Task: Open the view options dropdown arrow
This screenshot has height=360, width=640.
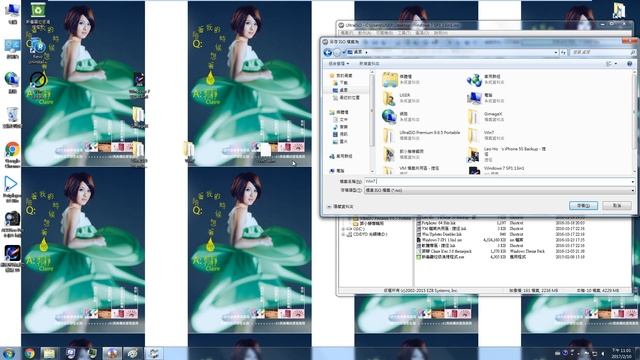Action: 616,64
